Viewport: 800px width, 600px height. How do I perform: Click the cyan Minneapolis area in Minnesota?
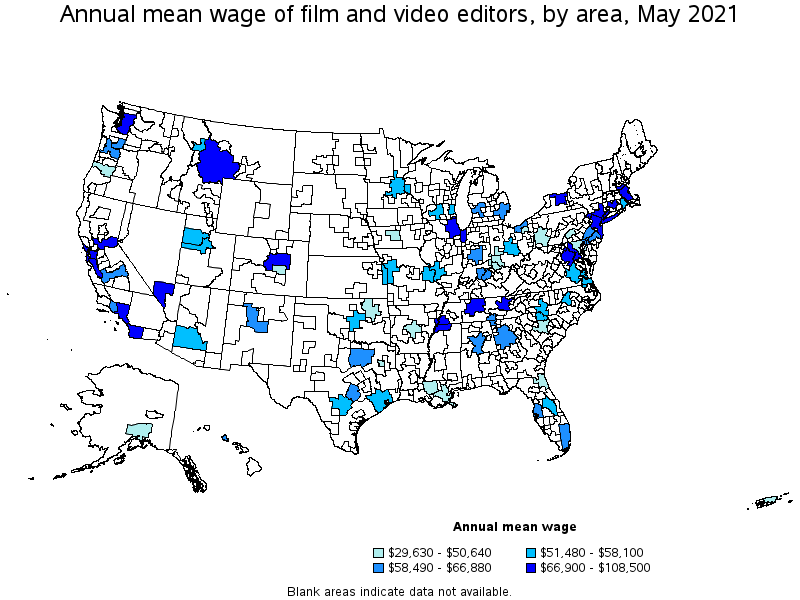click(x=397, y=184)
